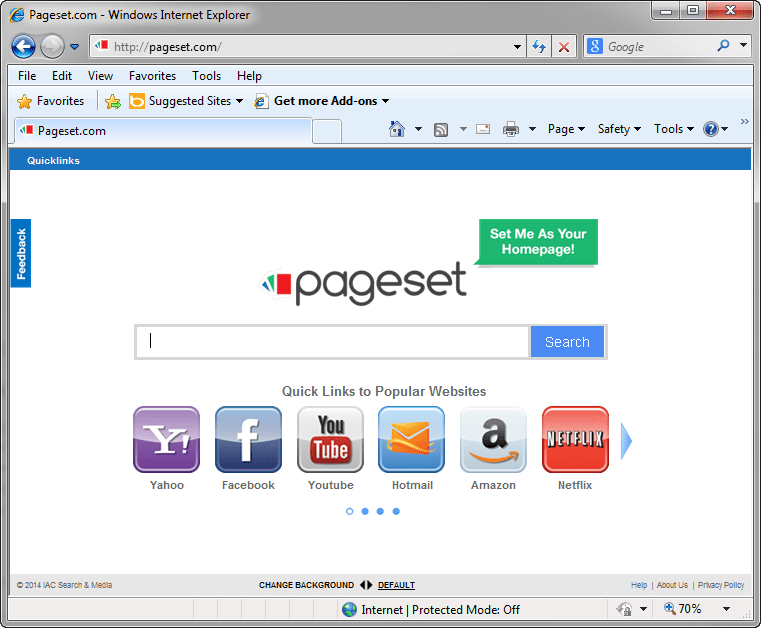Open the Netflix quick link icon
This screenshot has width=761, height=628.
pyautogui.click(x=575, y=440)
